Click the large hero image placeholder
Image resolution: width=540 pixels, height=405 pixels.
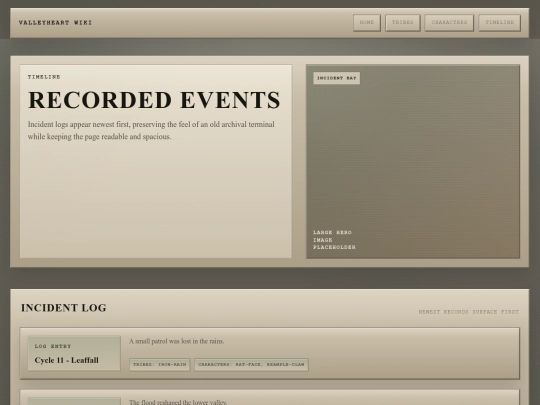pos(413,161)
